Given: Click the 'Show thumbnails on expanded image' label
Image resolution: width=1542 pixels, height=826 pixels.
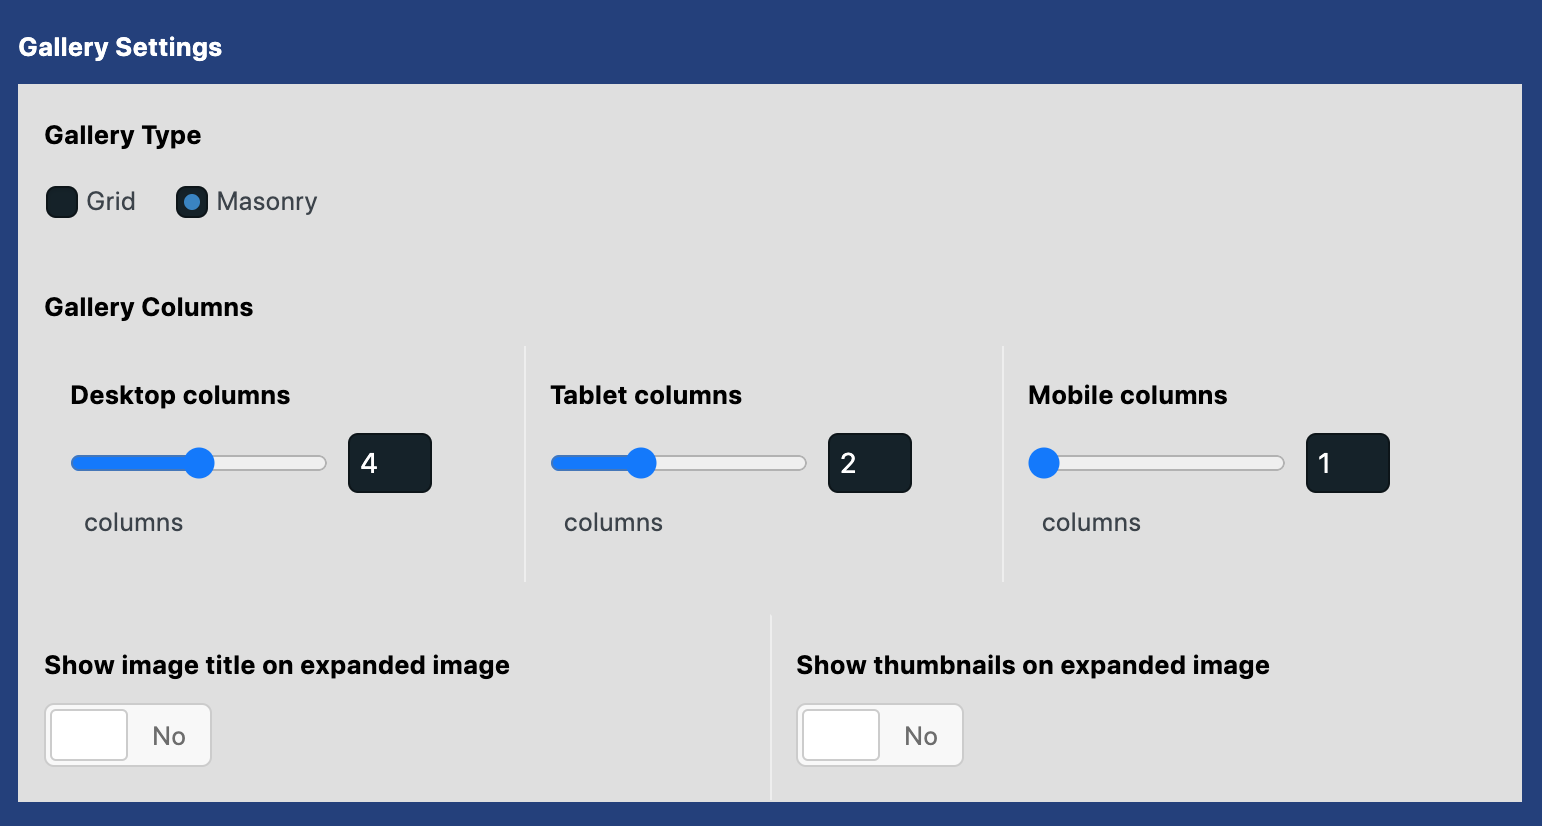Looking at the screenshot, I should pos(1033,665).
